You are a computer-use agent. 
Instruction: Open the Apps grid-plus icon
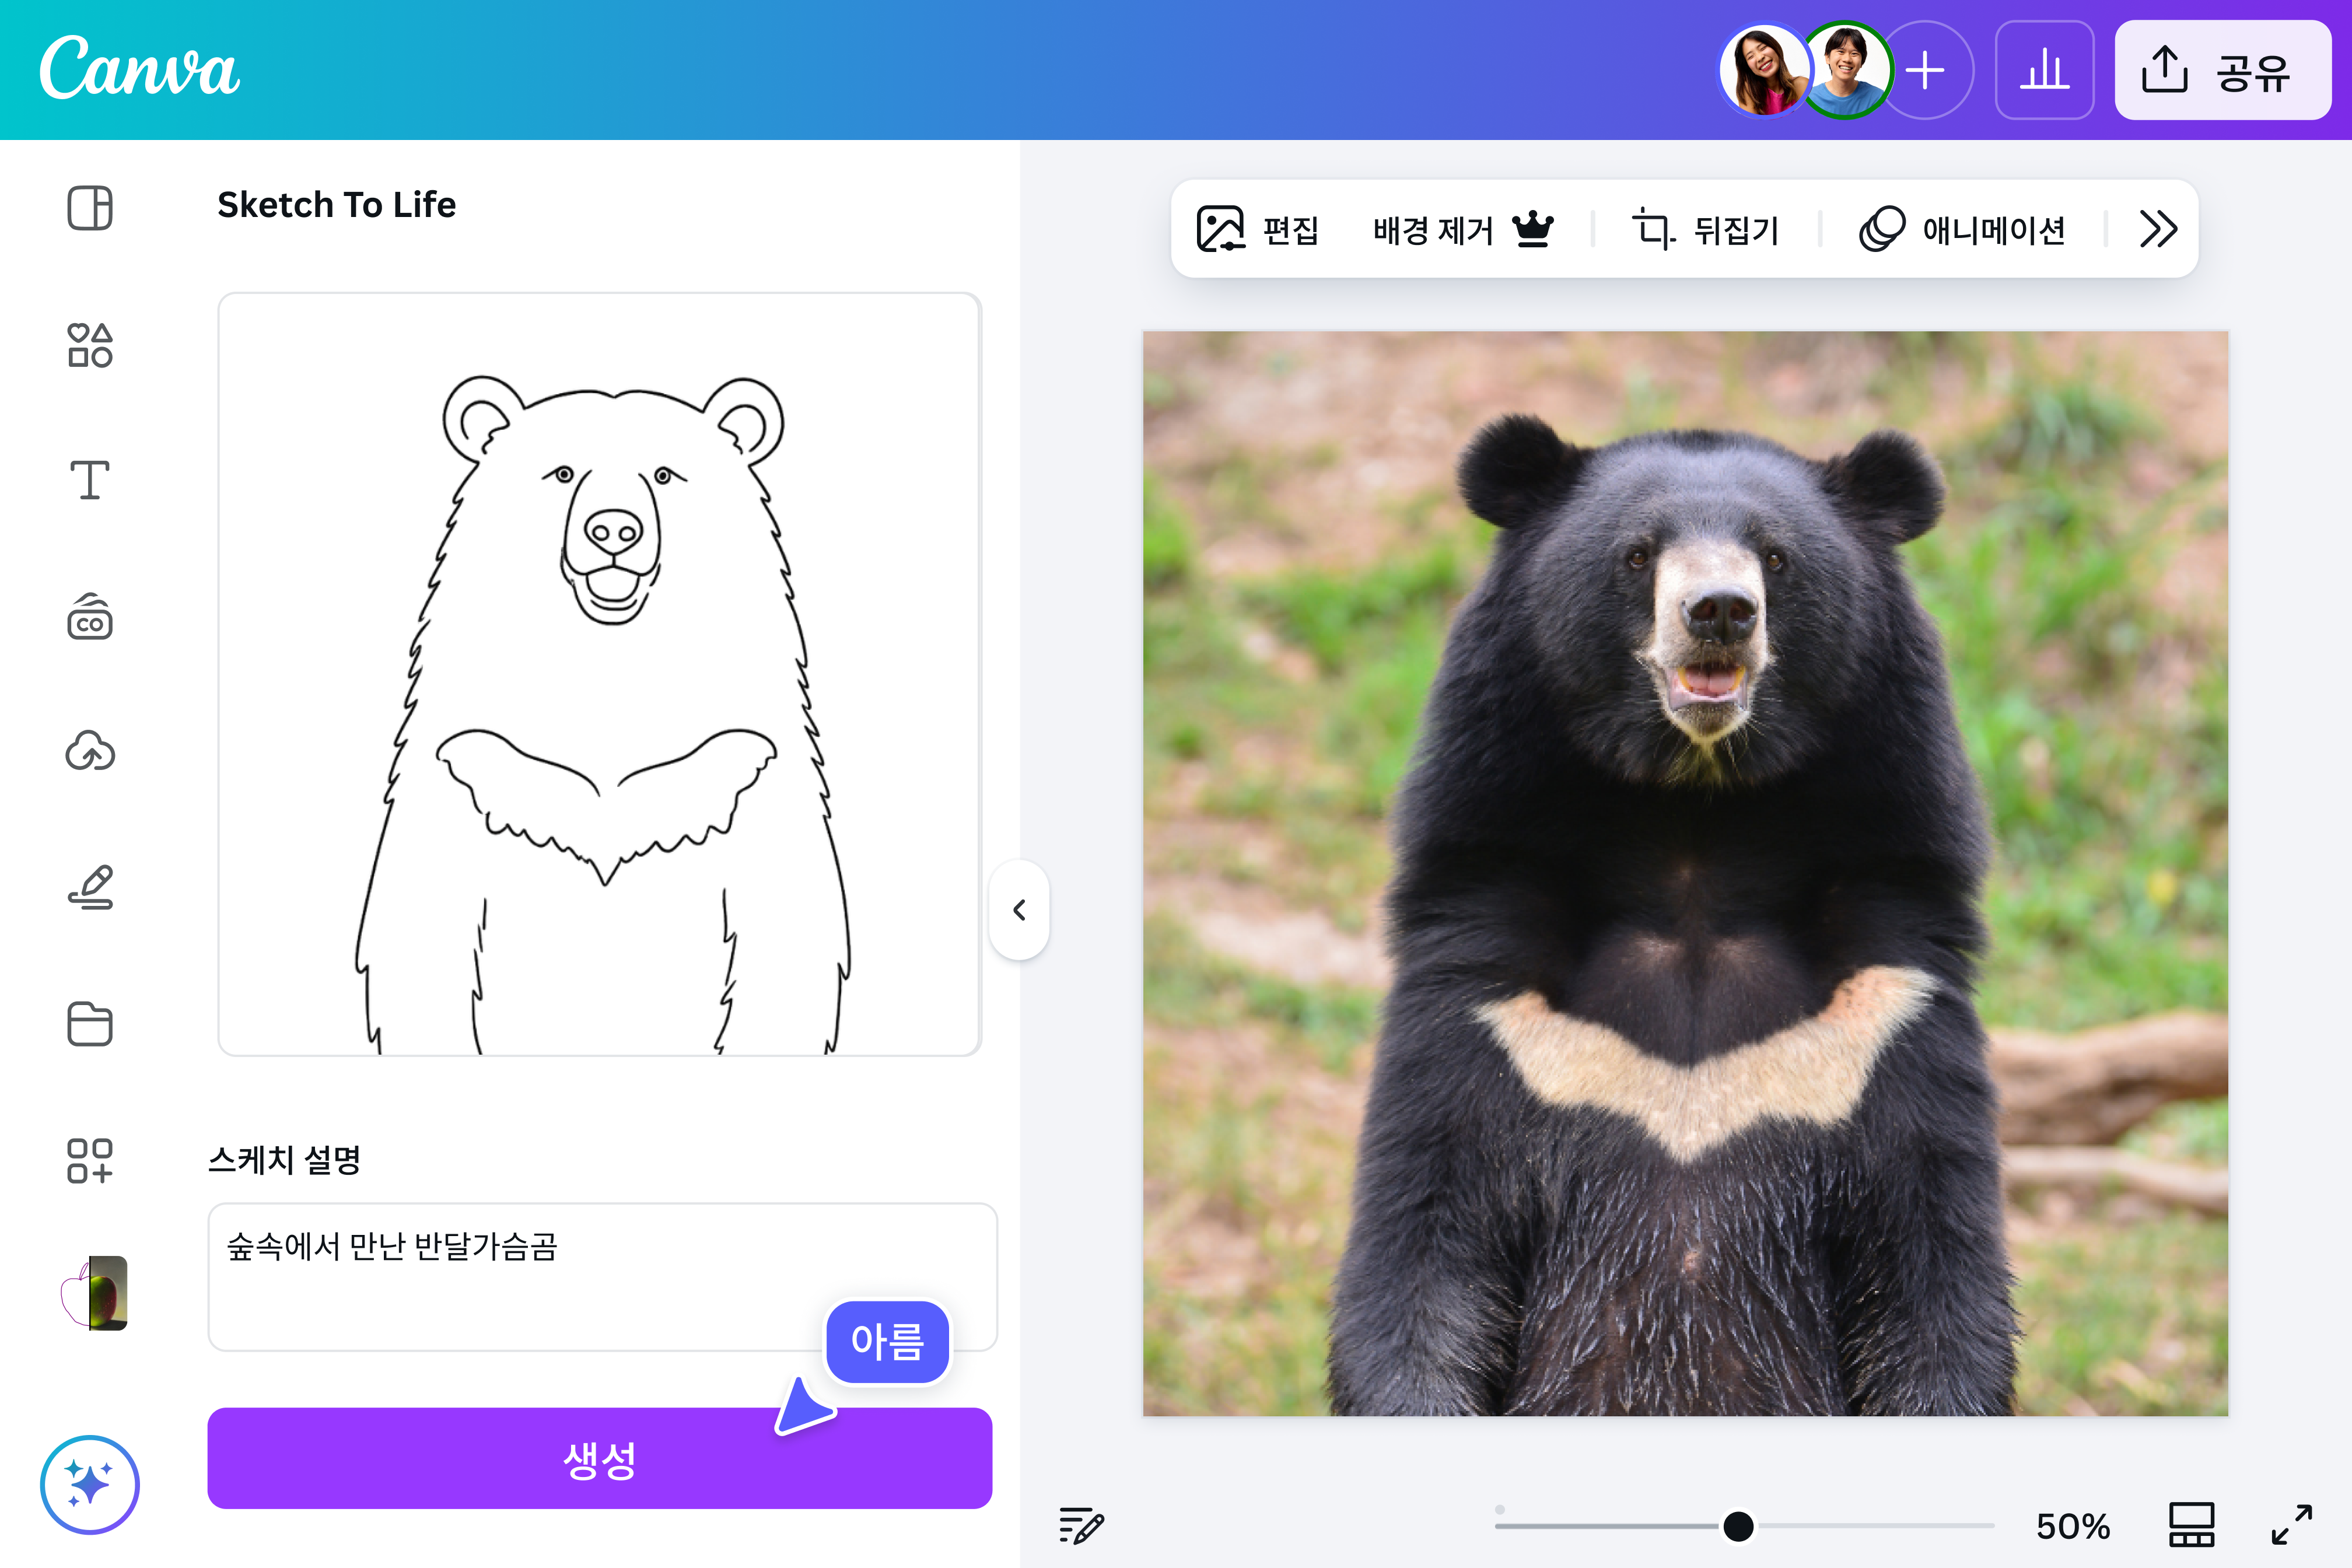click(x=90, y=1160)
